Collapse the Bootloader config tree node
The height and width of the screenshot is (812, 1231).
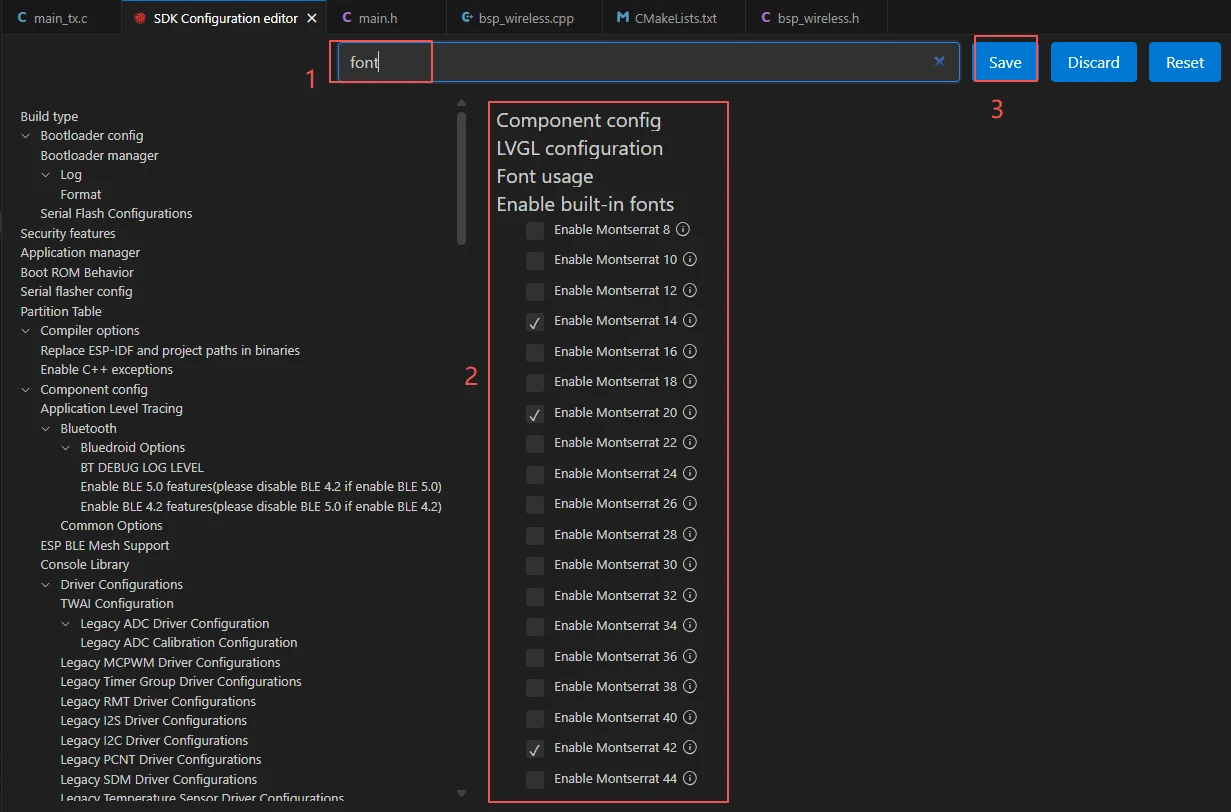pyautogui.click(x=26, y=136)
